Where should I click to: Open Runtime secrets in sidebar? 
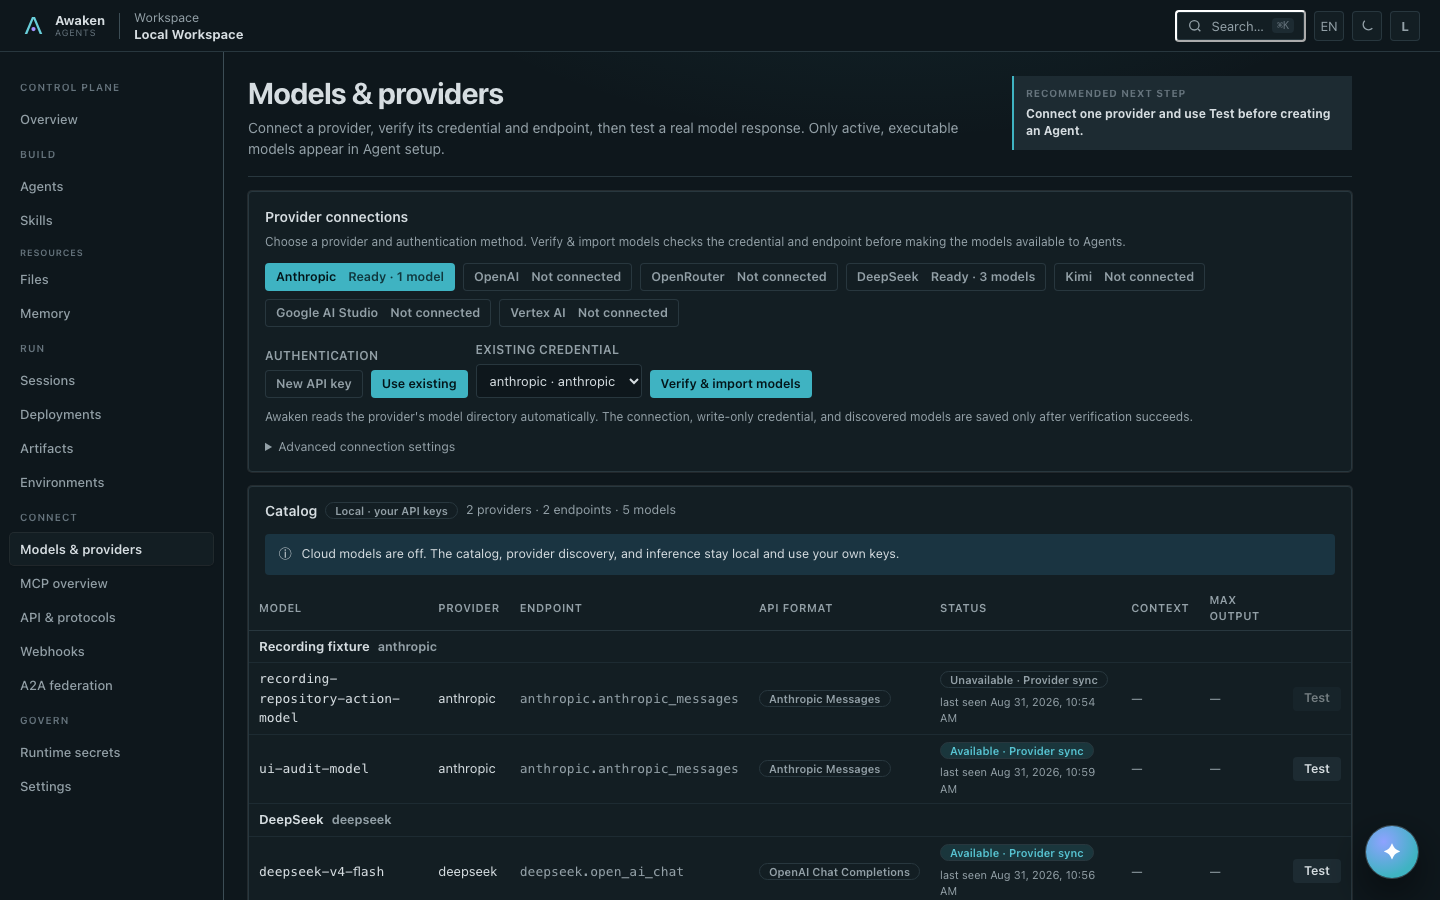point(111,753)
